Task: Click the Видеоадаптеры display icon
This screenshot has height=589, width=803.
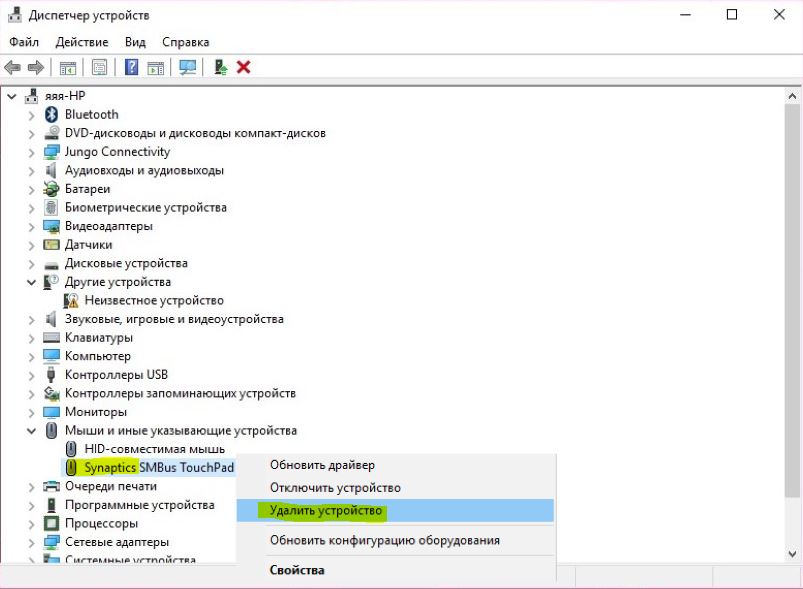Action: (51, 226)
